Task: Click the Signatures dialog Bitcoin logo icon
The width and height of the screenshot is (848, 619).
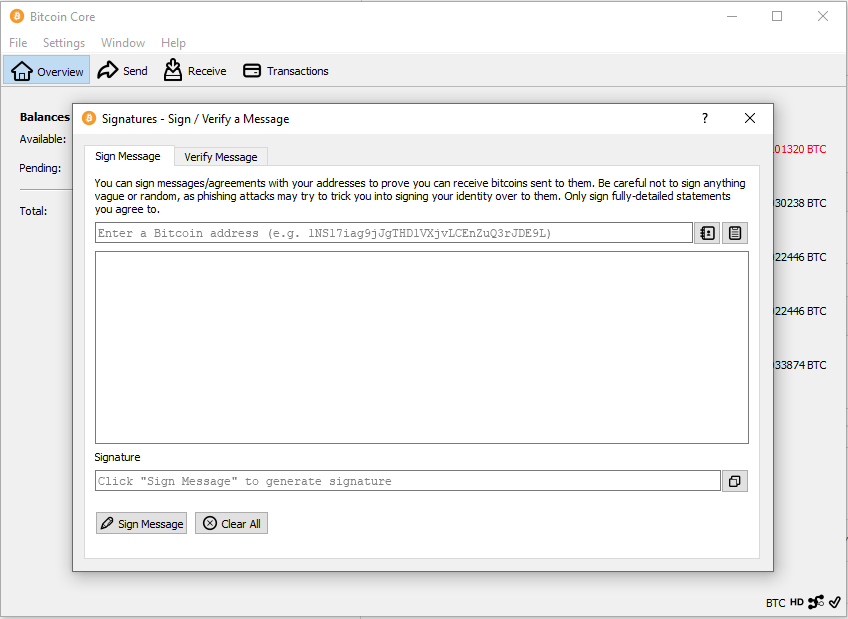Action: point(89,118)
